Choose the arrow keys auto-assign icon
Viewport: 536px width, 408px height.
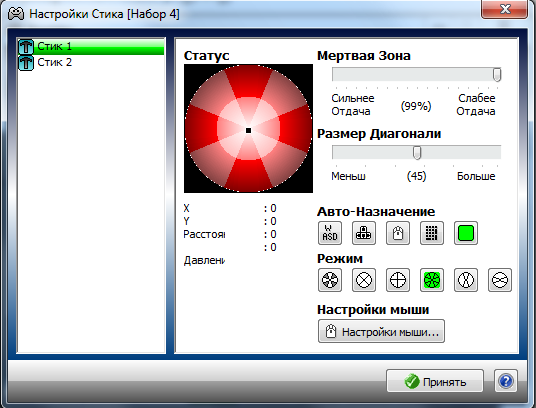tap(364, 233)
